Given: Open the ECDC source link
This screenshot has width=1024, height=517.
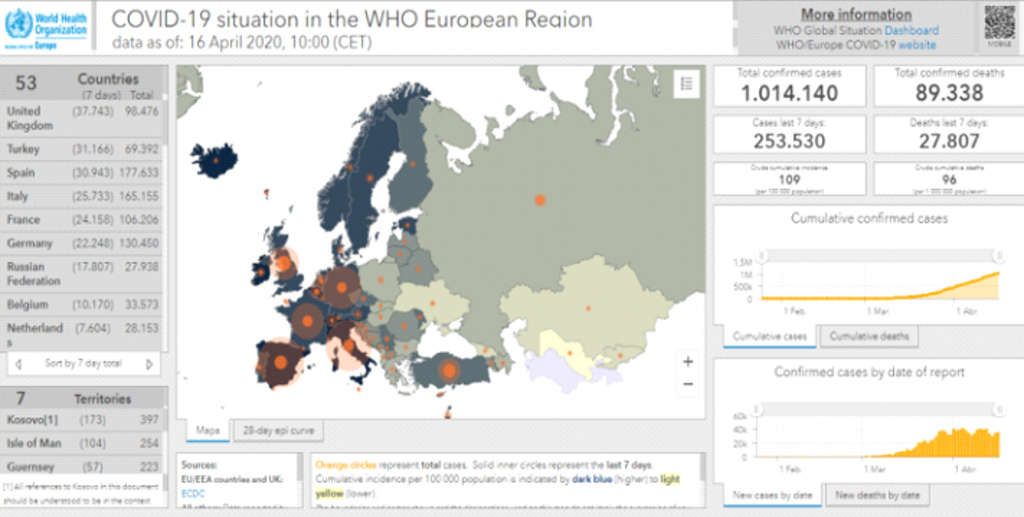Looking at the screenshot, I should point(193,493).
